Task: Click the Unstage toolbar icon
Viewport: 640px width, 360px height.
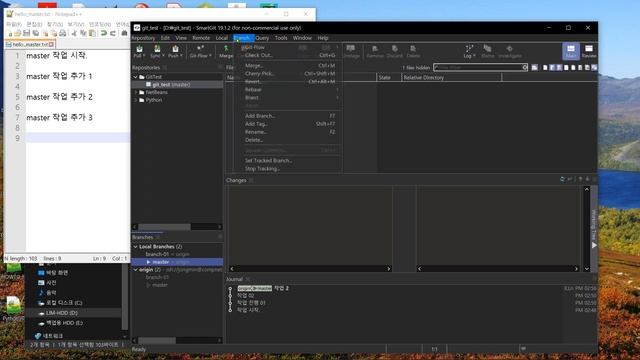Action: (351, 49)
